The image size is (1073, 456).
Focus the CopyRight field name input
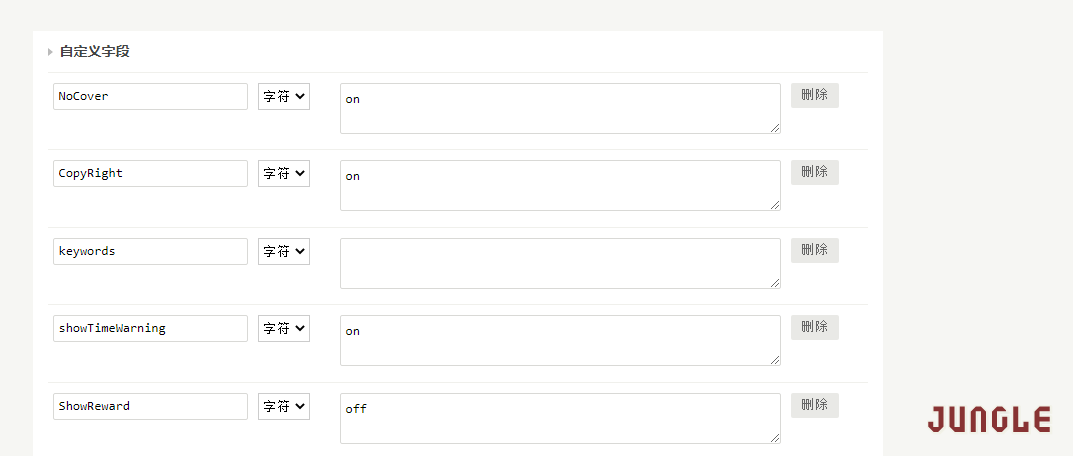[151, 173]
